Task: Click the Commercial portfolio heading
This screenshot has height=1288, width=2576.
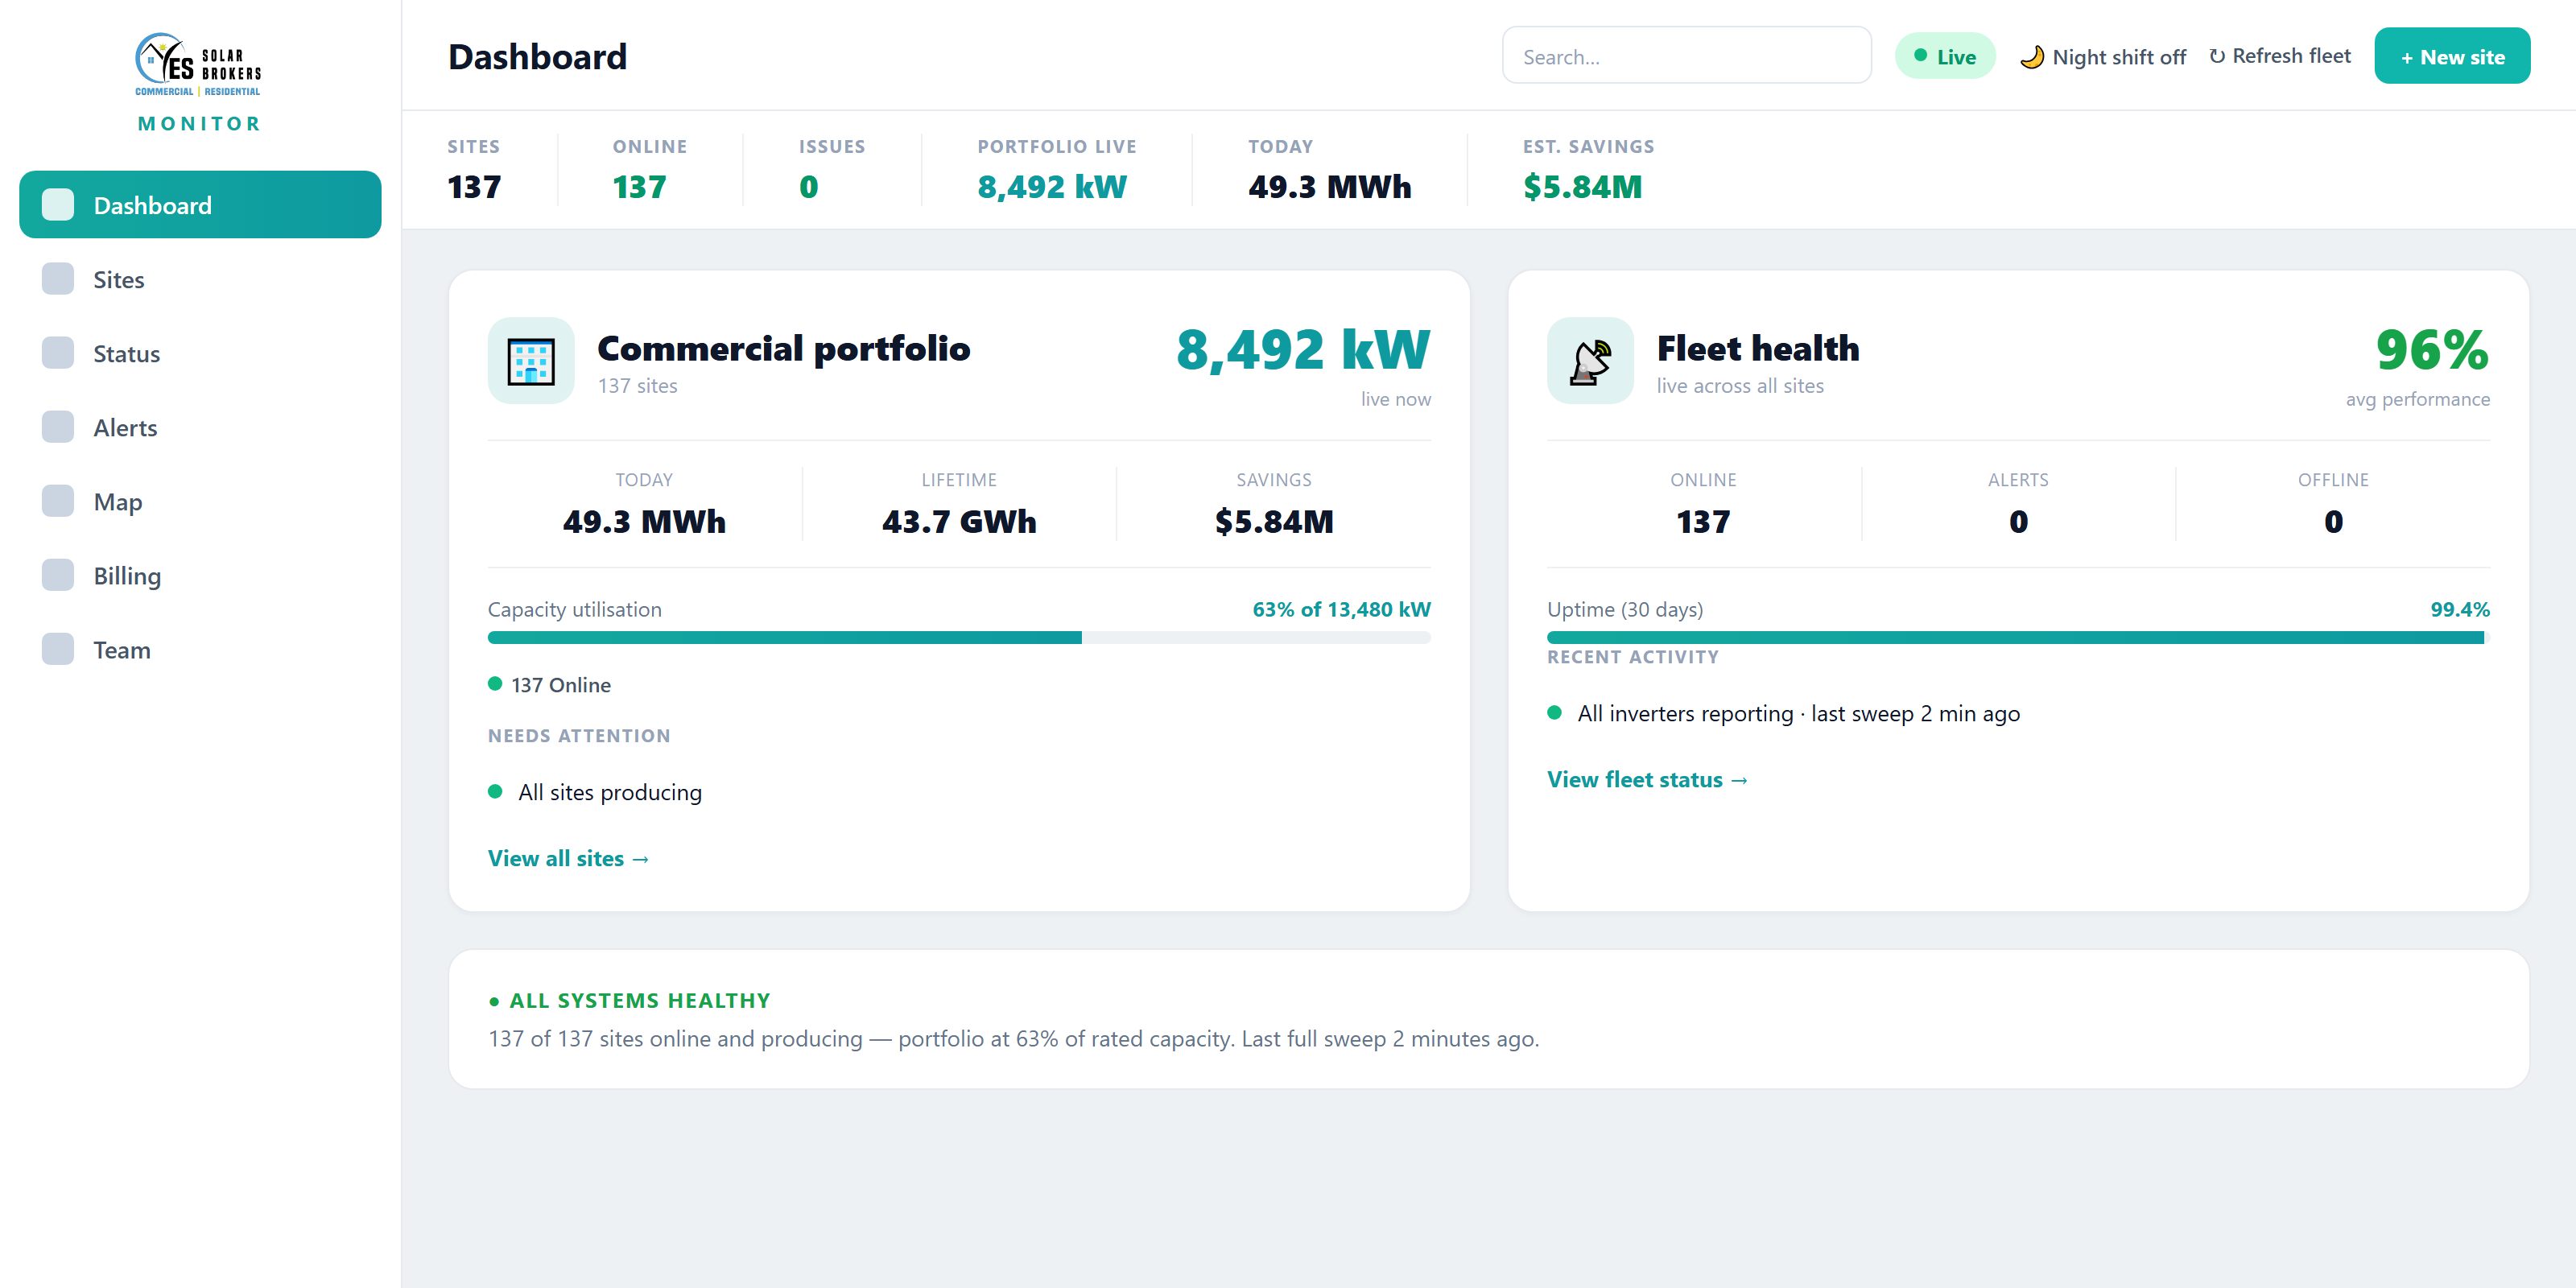Action: pos(783,348)
